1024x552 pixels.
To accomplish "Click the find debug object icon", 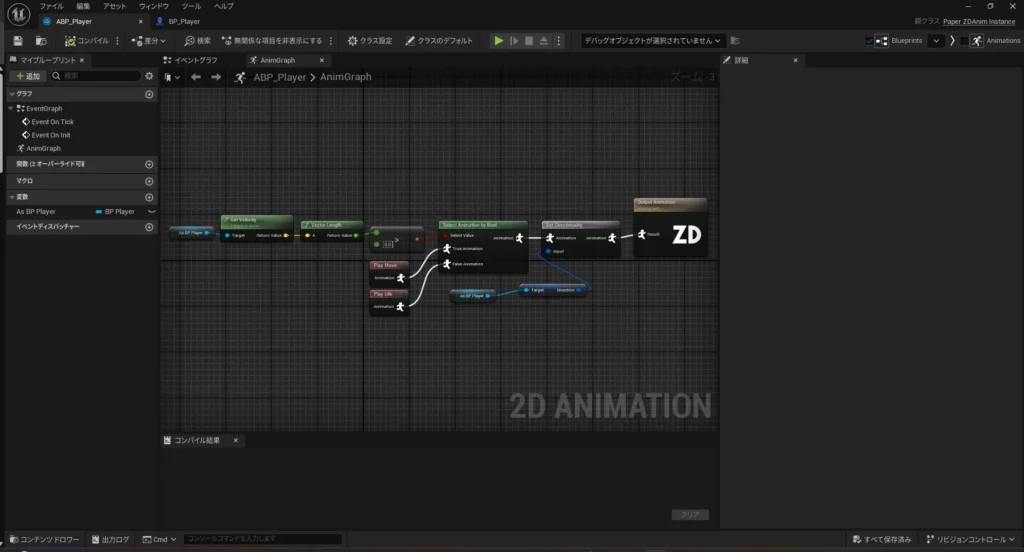I will pyautogui.click(x=735, y=41).
